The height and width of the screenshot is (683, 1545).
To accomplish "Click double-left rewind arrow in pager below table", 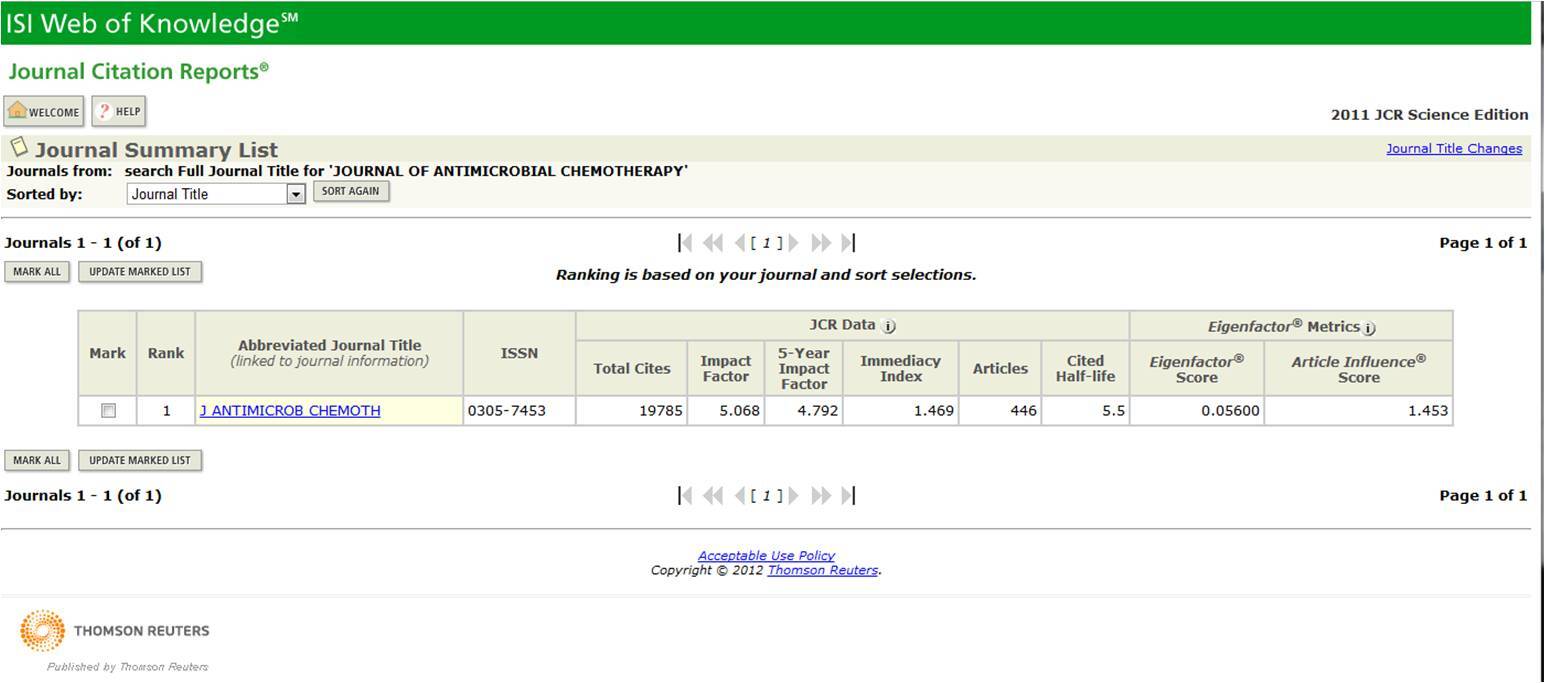I will 712,496.
